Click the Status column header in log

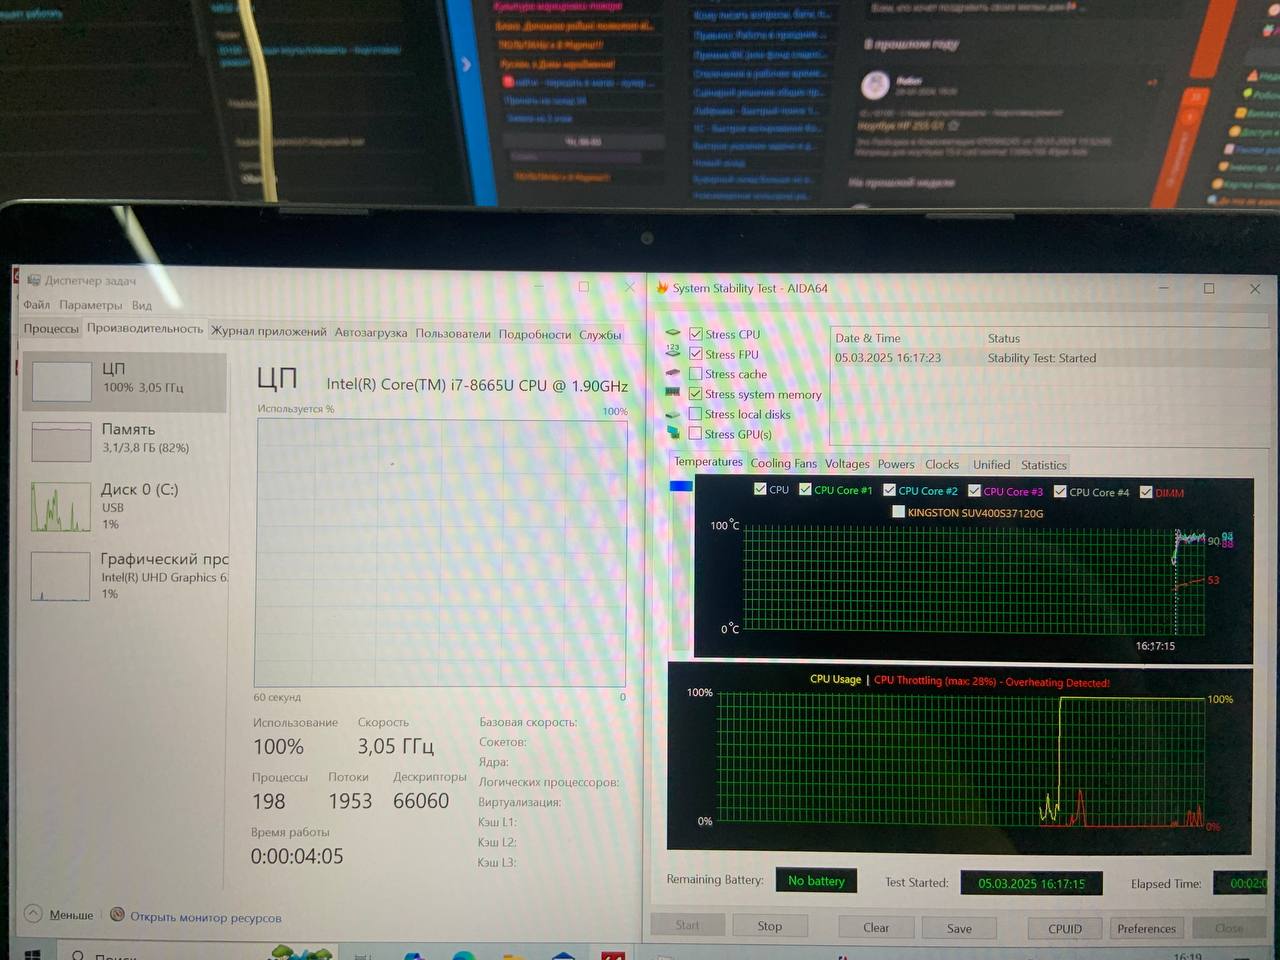(1004, 338)
